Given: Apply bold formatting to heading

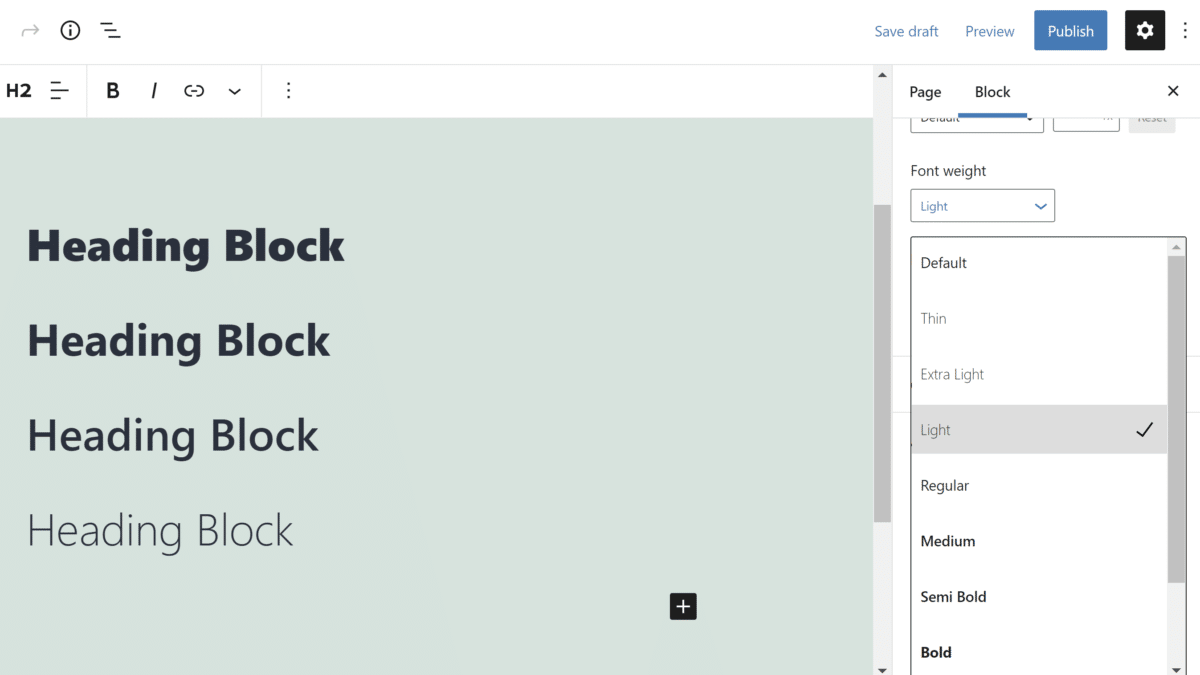Looking at the screenshot, I should click(113, 91).
